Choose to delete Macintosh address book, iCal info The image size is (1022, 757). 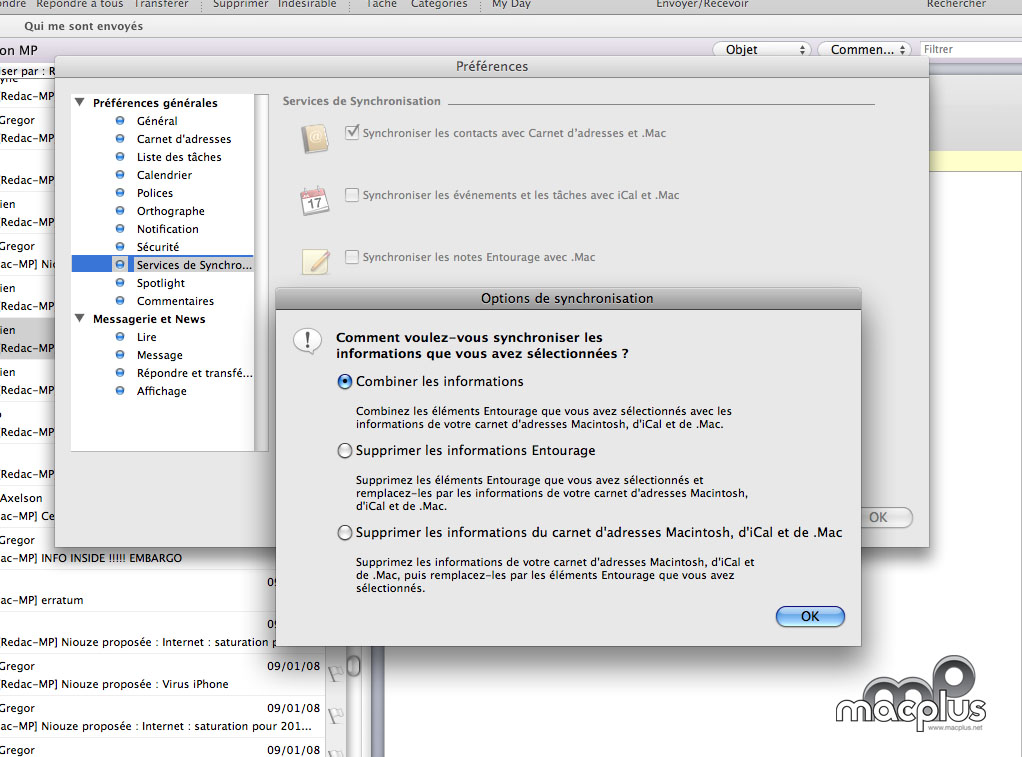[x=345, y=533]
